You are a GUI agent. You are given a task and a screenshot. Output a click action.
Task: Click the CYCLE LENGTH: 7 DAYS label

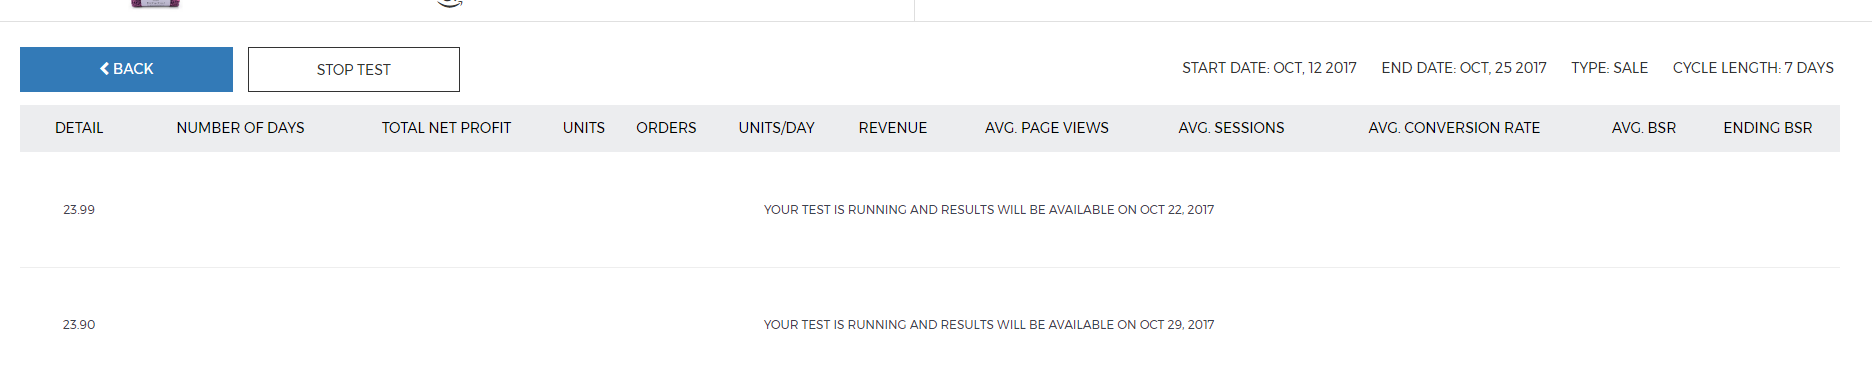coord(1753,68)
